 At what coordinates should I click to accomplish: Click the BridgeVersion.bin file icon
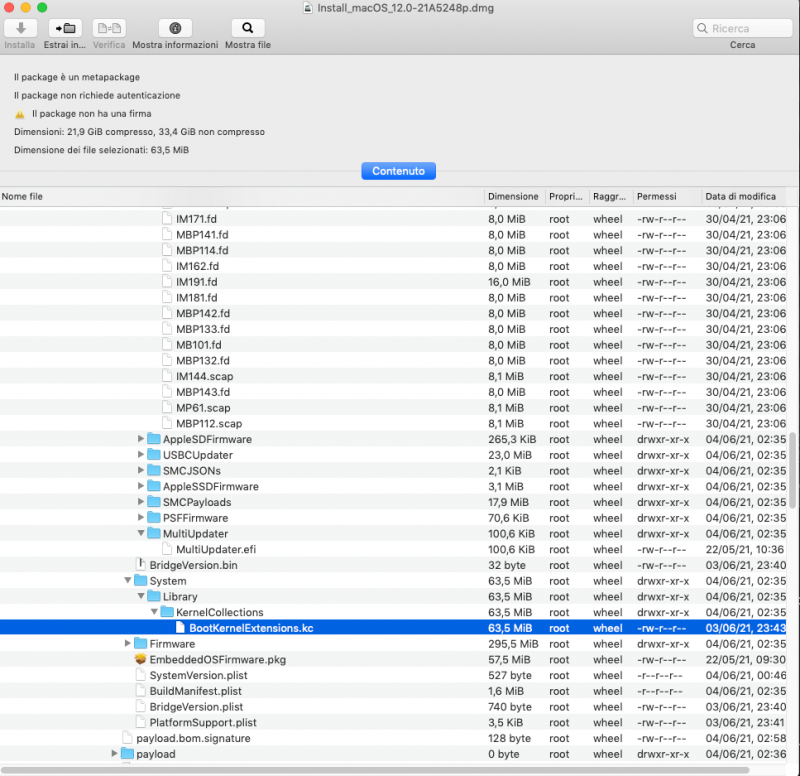pos(140,565)
